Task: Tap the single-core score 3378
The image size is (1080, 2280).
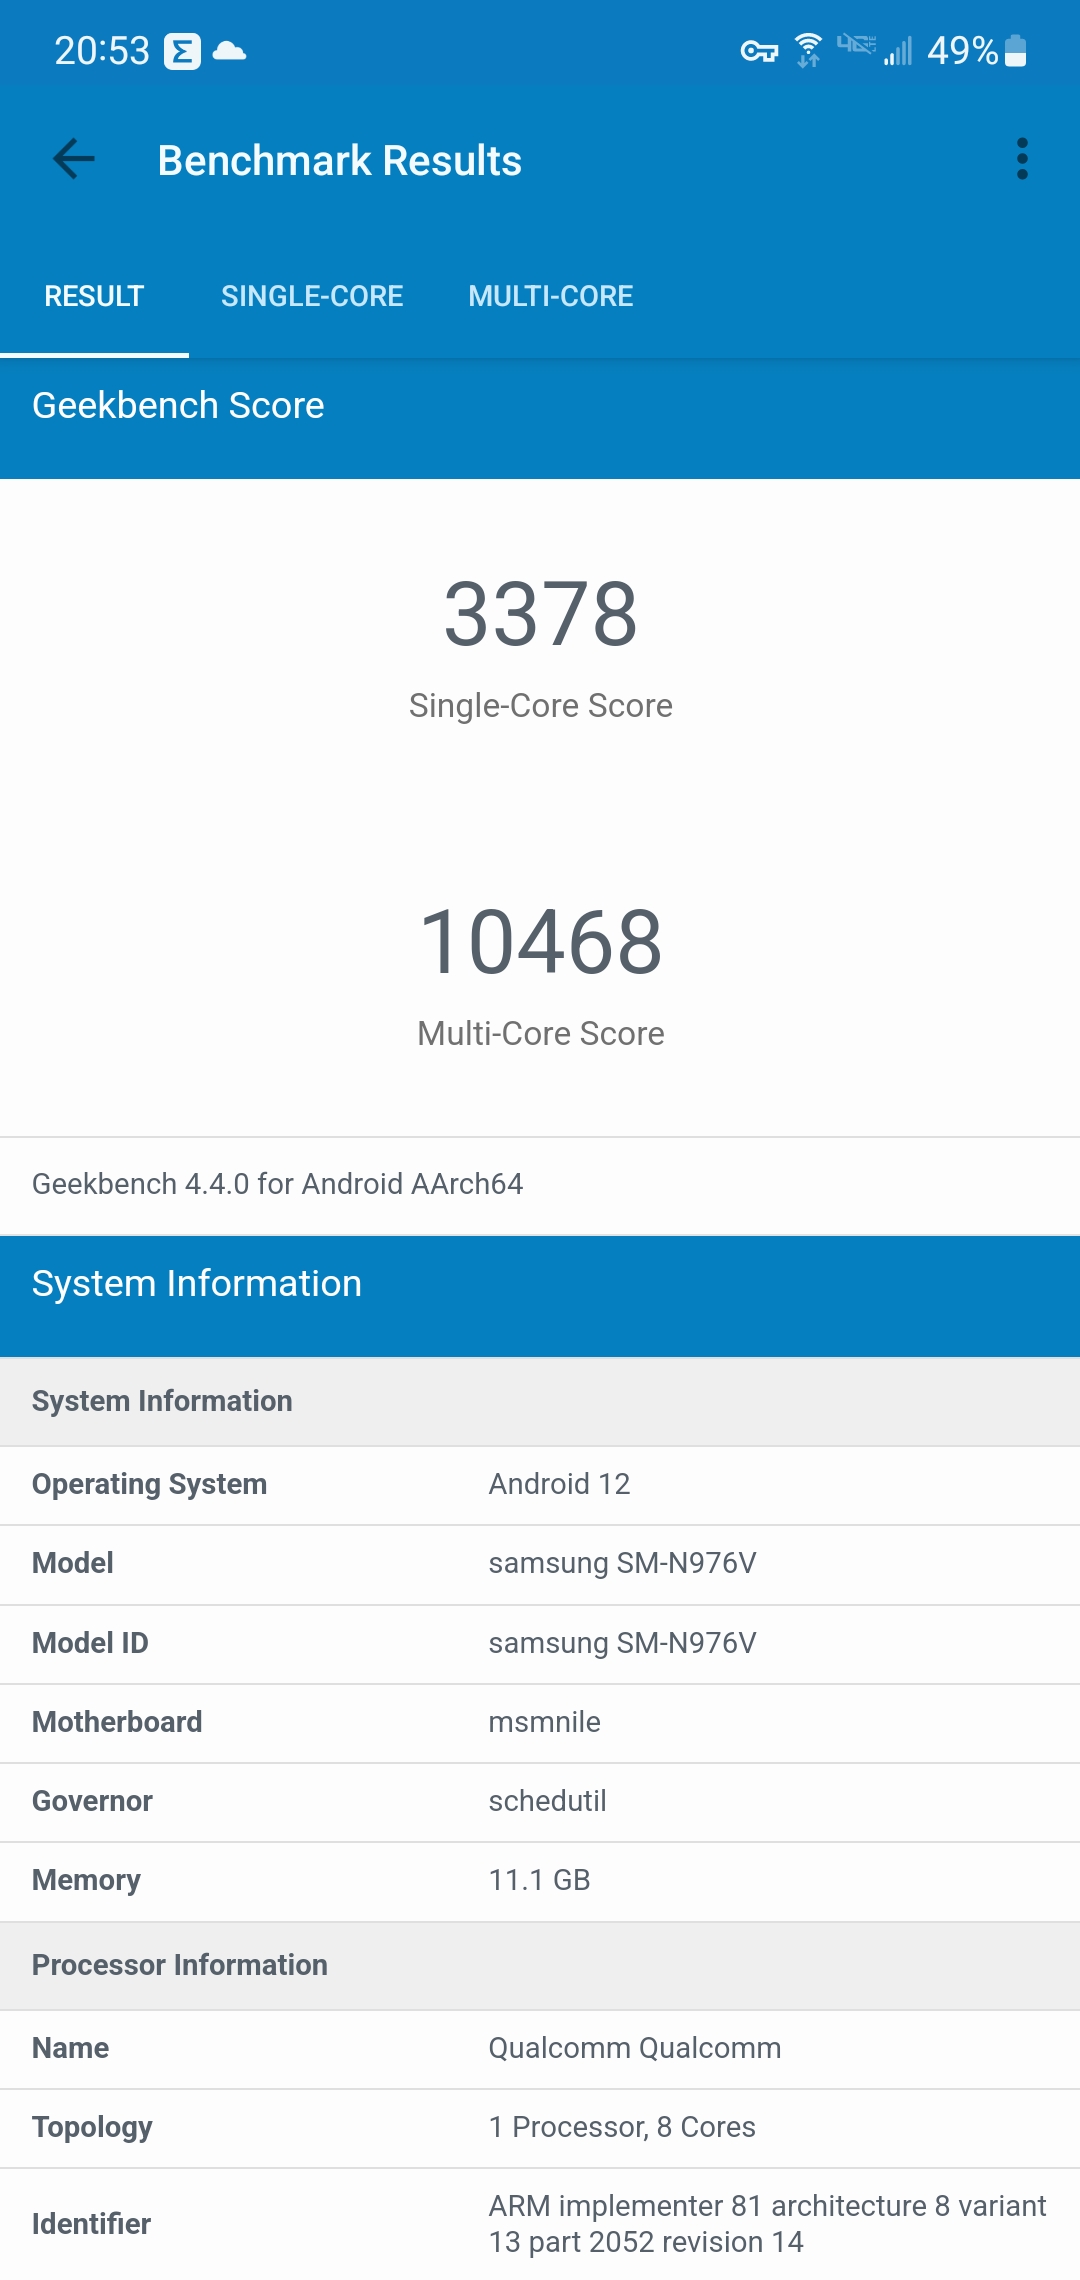Action: pos(541,614)
